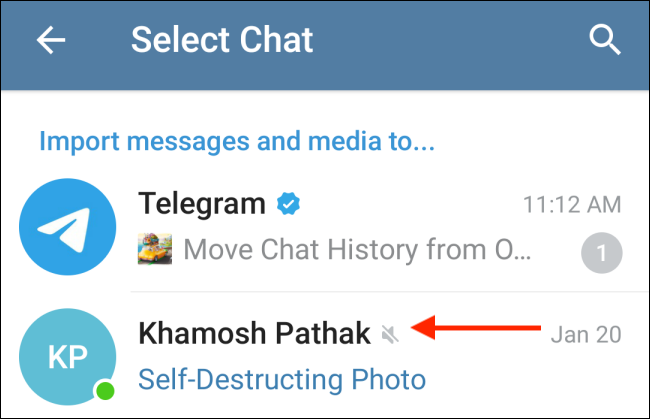Select the Khamosh Pathak chat name
Image resolution: width=650 pixels, height=419 pixels.
pyautogui.click(x=254, y=333)
